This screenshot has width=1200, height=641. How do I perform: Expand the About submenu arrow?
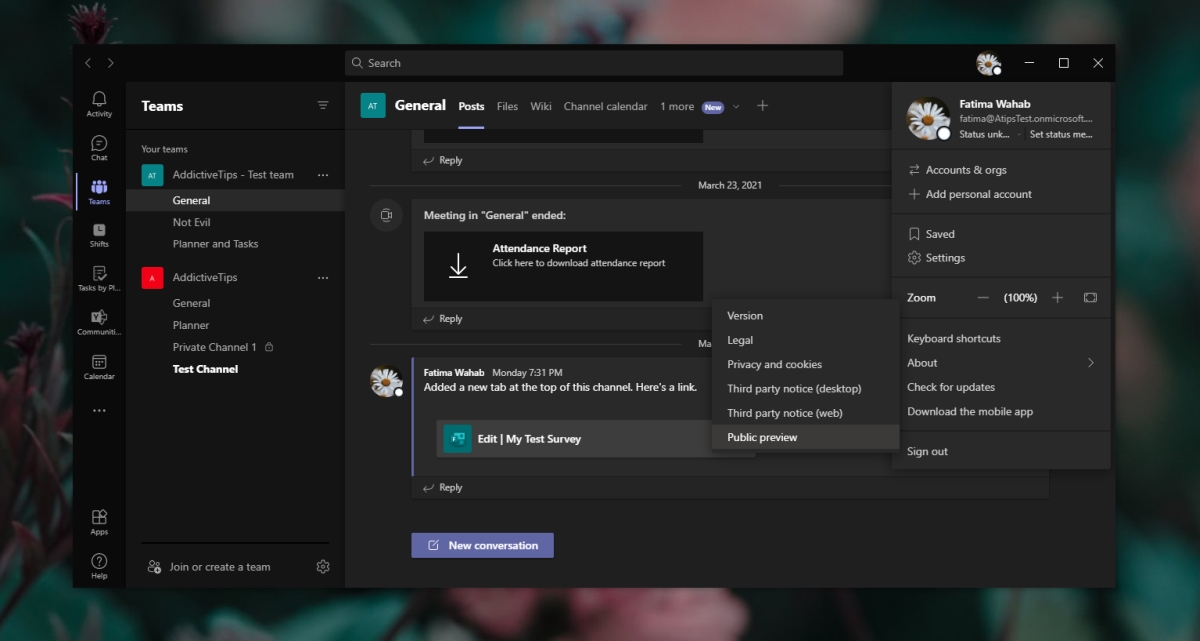[x=1091, y=363]
